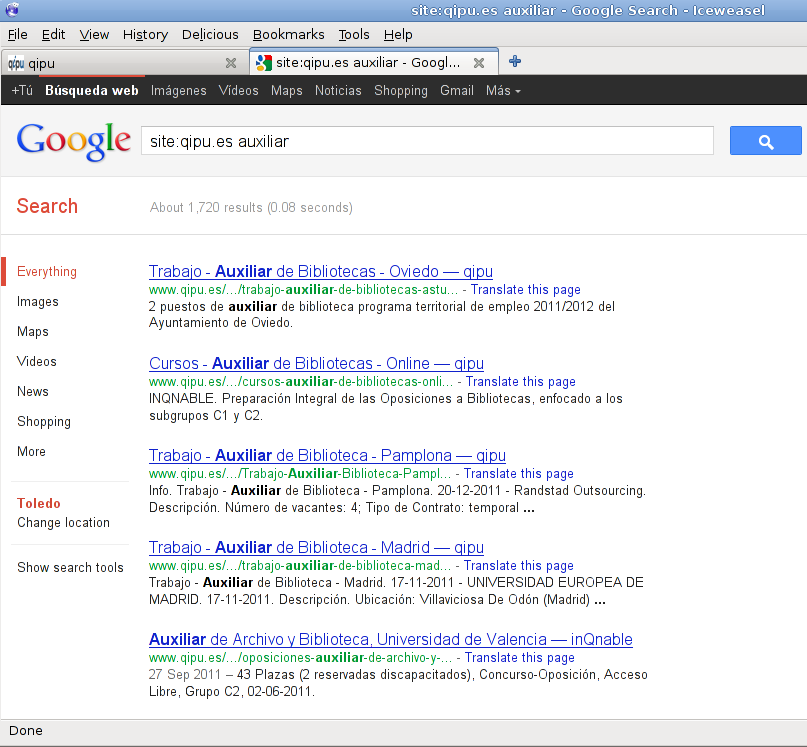Filter results by Maps in sidebar
Screen dimensions: 807x747
click(x=32, y=331)
